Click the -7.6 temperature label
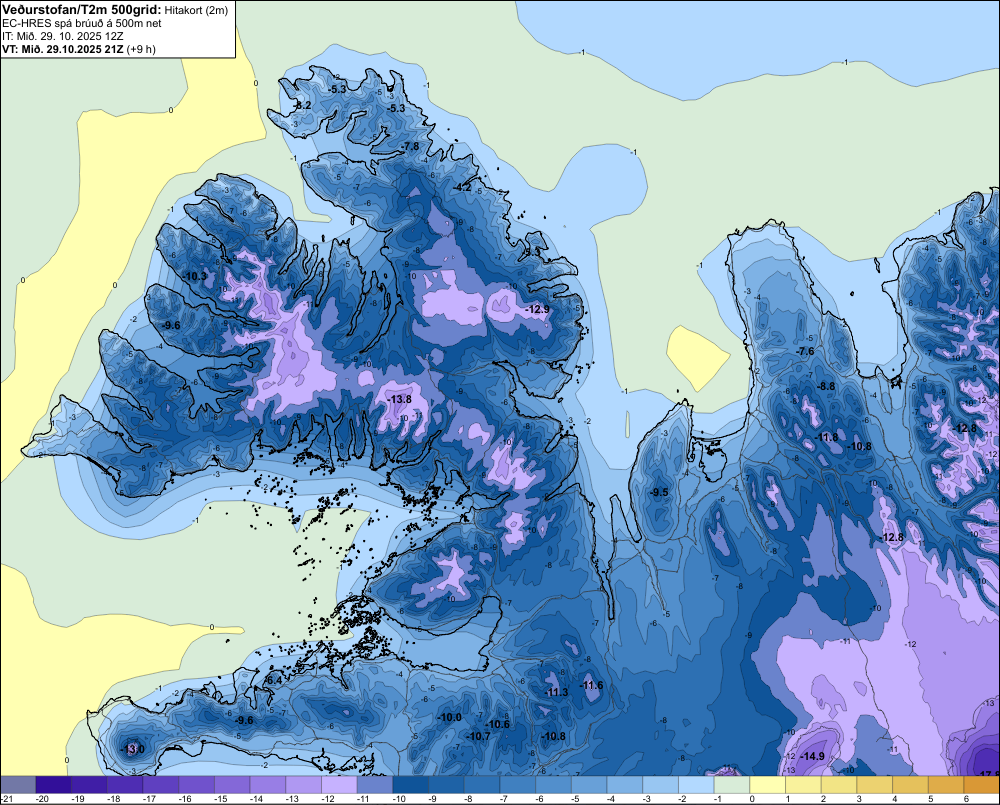 805,351
